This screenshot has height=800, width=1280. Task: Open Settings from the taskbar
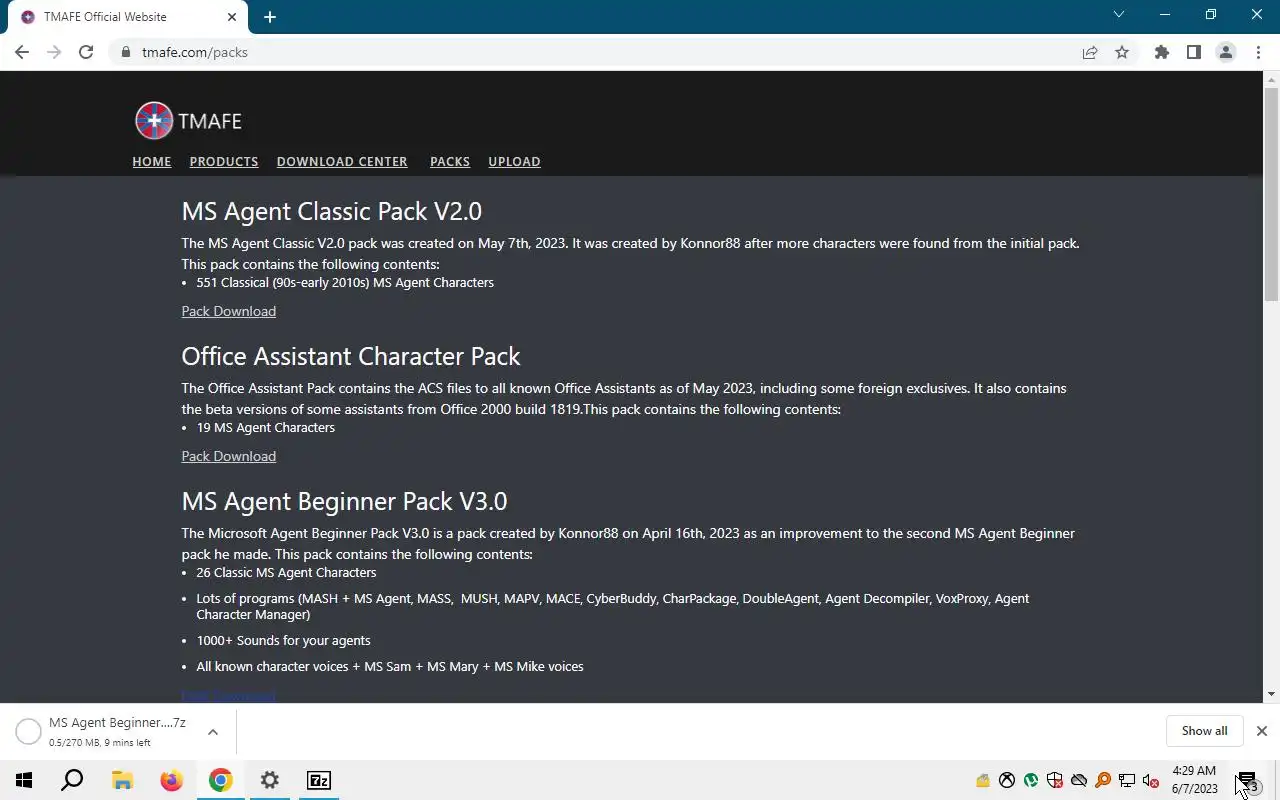270,780
